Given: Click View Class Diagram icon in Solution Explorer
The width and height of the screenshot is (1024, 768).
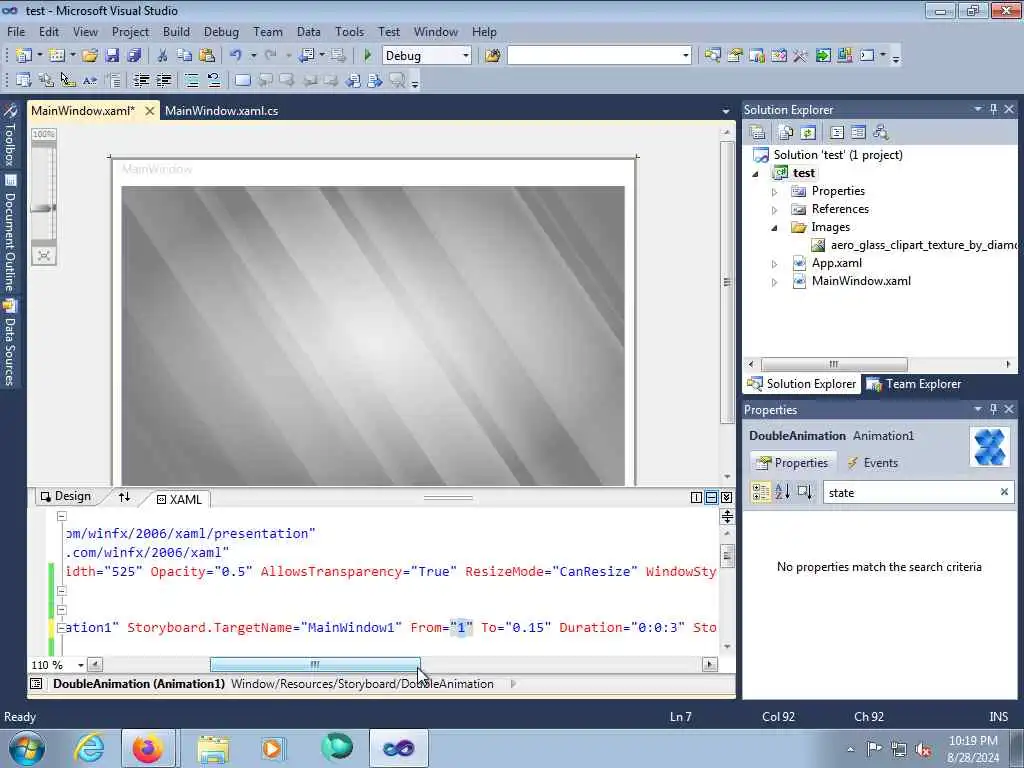Looking at the screenshot, I should pyautogui.click(x=881, y=133).
